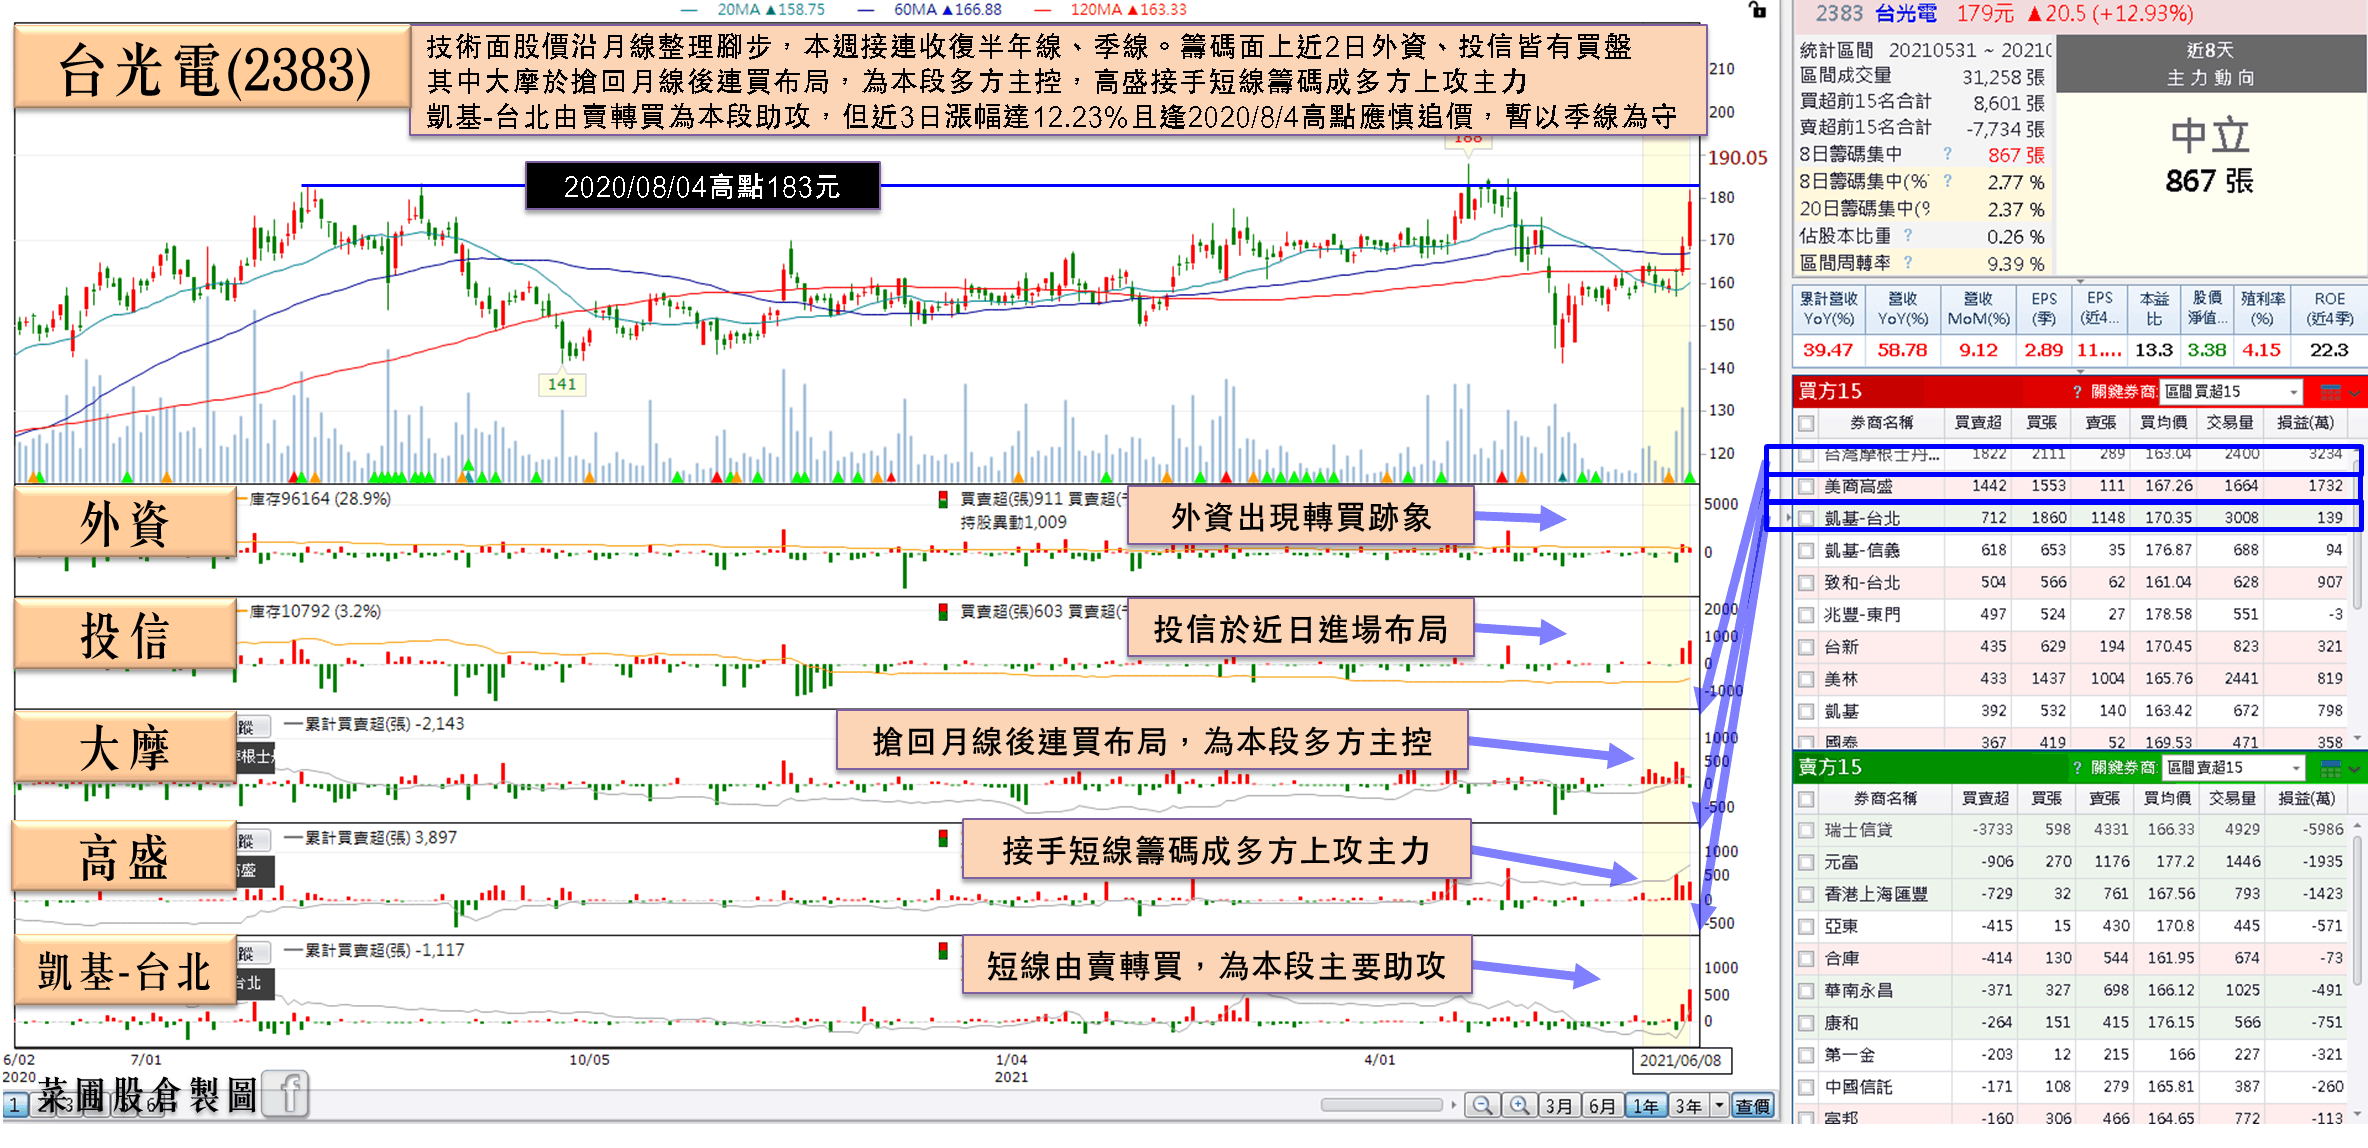Click the 查價 button
The height and width of the screenshot is (1148, 2368).
click(x=1753, y=1106)
